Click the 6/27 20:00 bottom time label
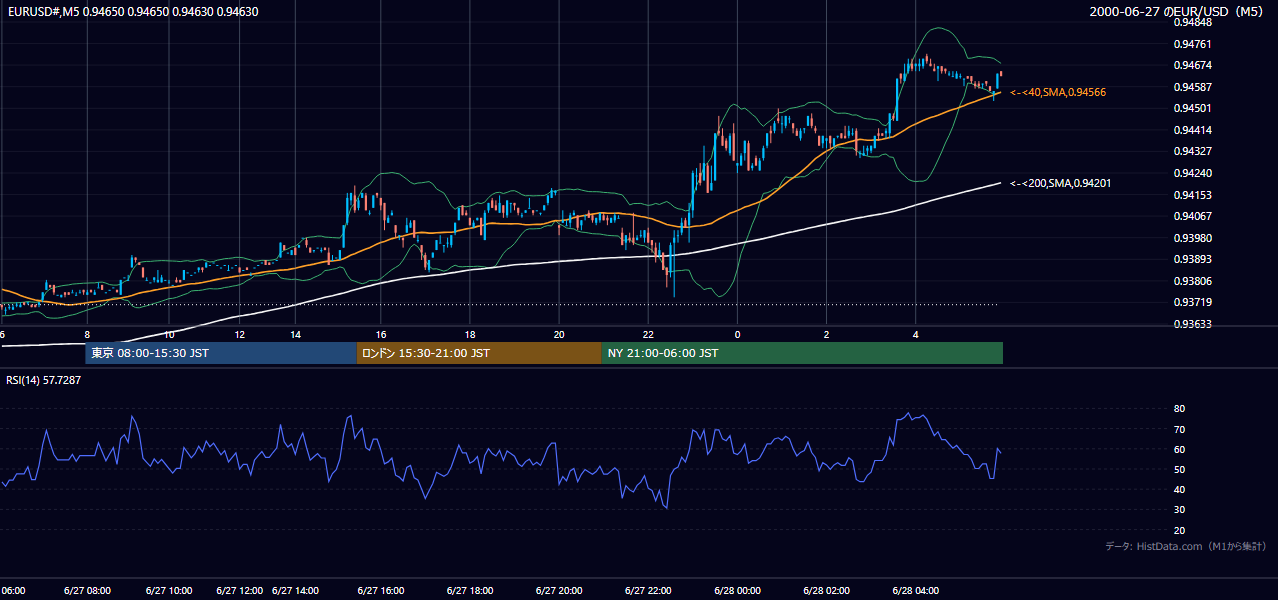Screen dimensions: 1278x600 560,590
